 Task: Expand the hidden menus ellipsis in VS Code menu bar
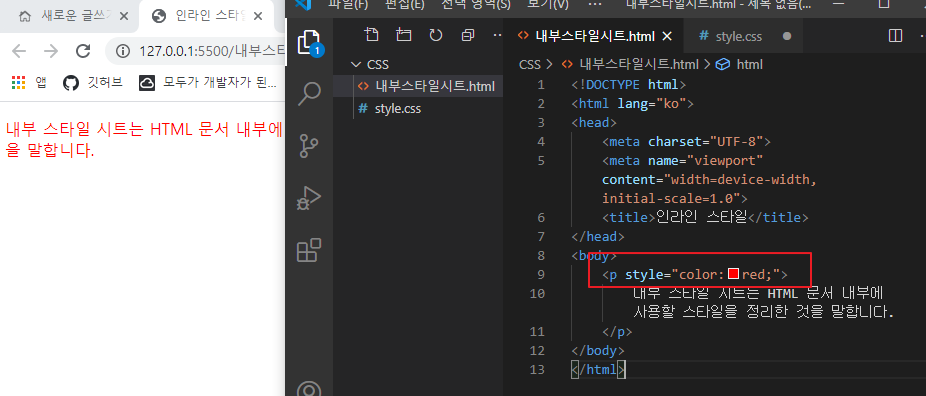[596, 5]
